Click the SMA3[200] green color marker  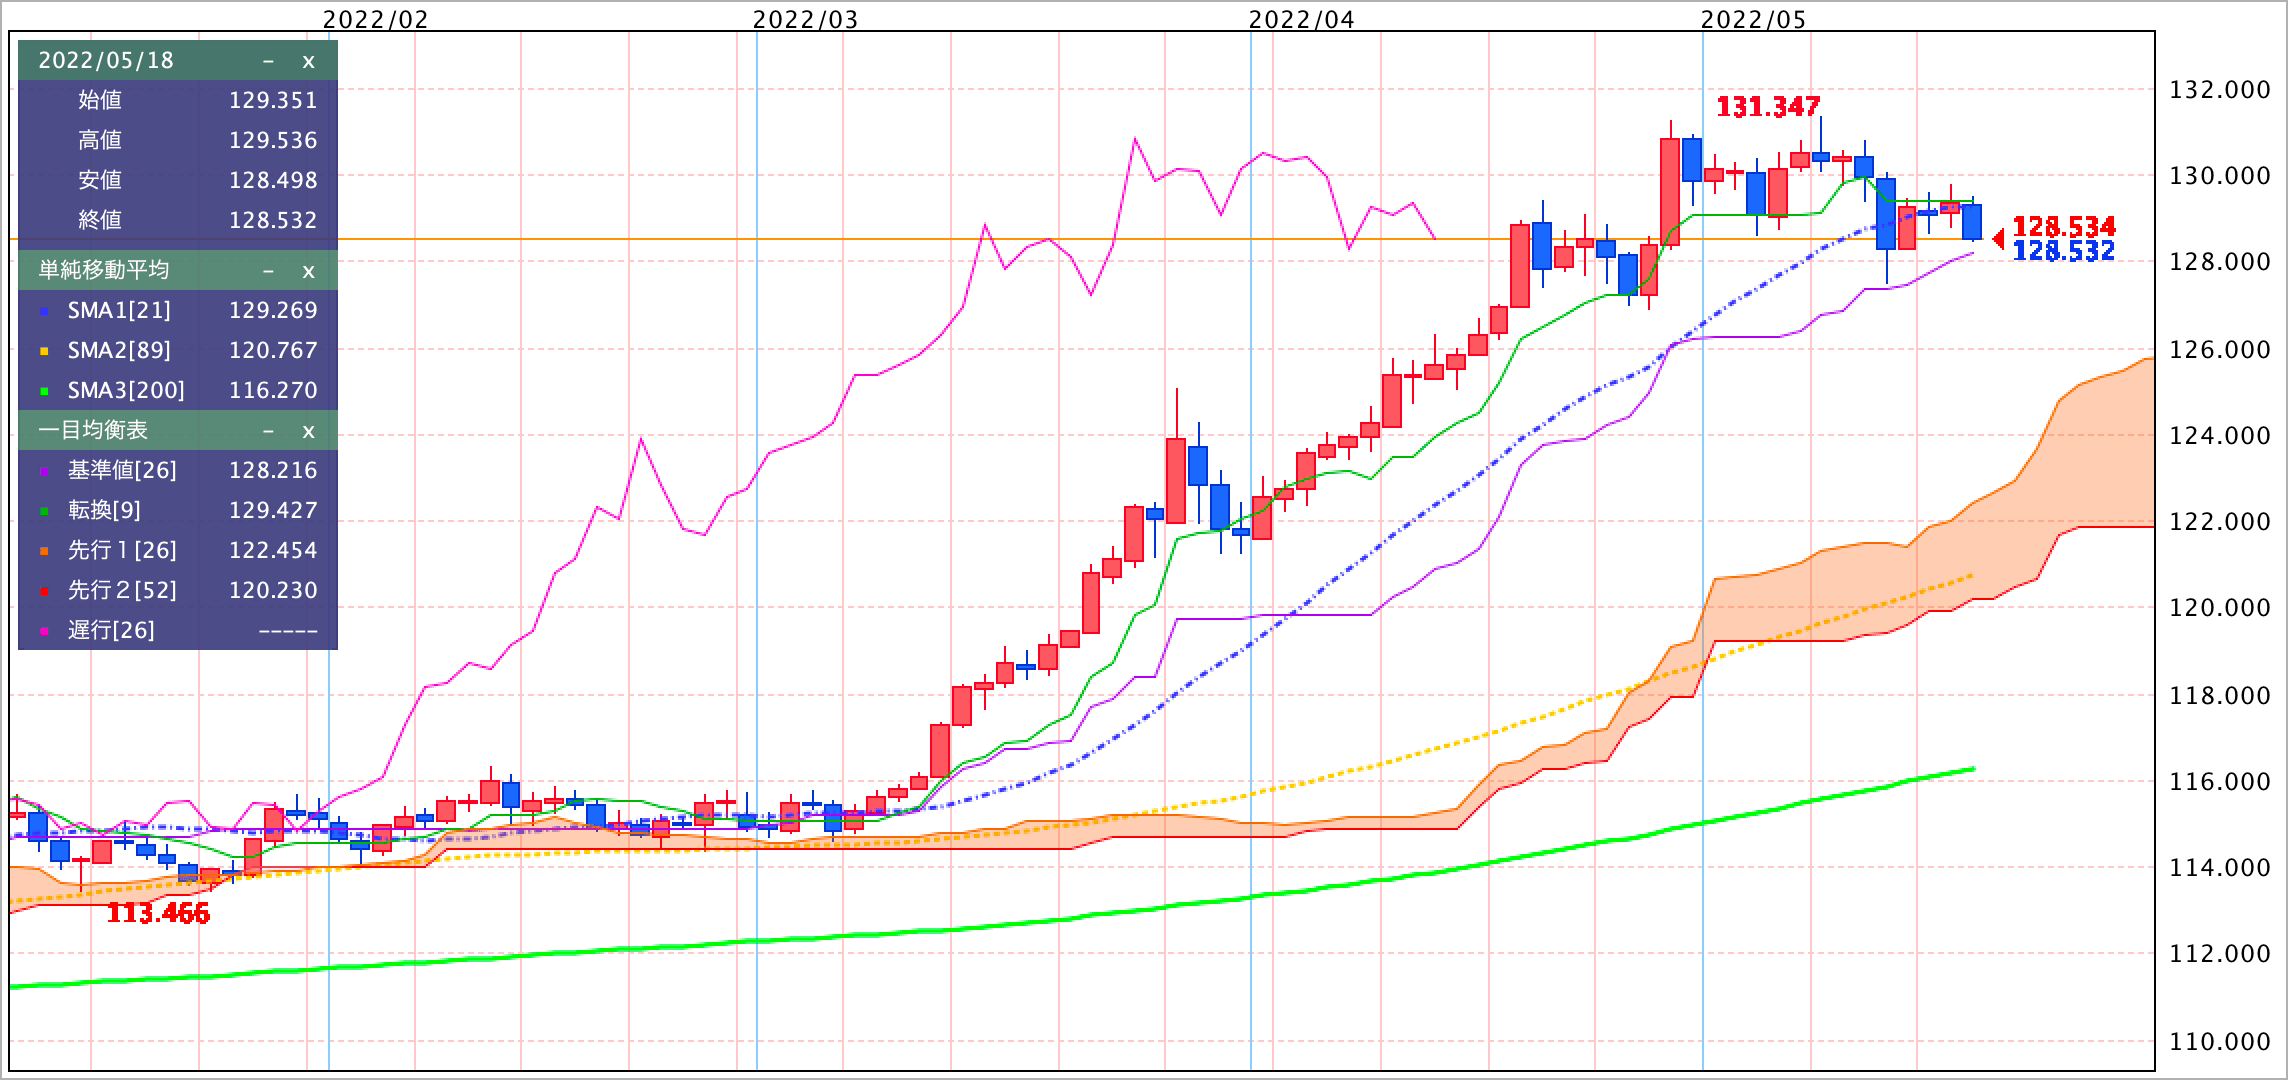point(43,392)
